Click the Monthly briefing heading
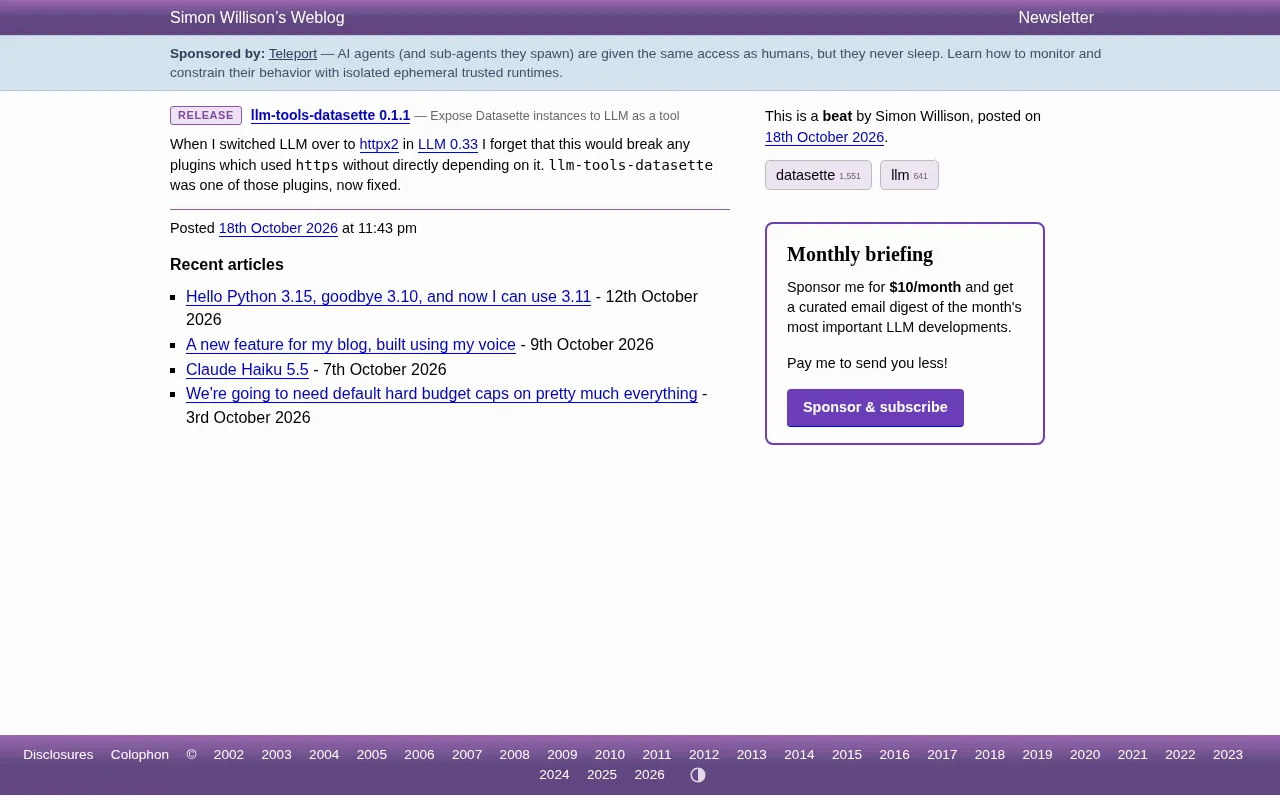This screenshot has height=800, width=1280. pyautogui.click(x=860, y=254)
